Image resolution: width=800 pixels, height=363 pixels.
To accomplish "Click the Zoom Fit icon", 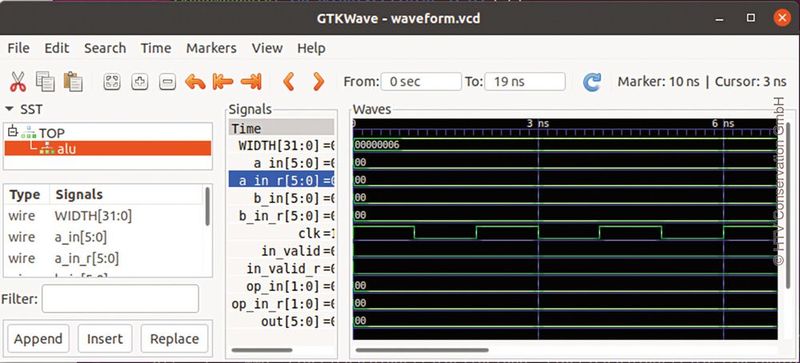I will [112, 82].
